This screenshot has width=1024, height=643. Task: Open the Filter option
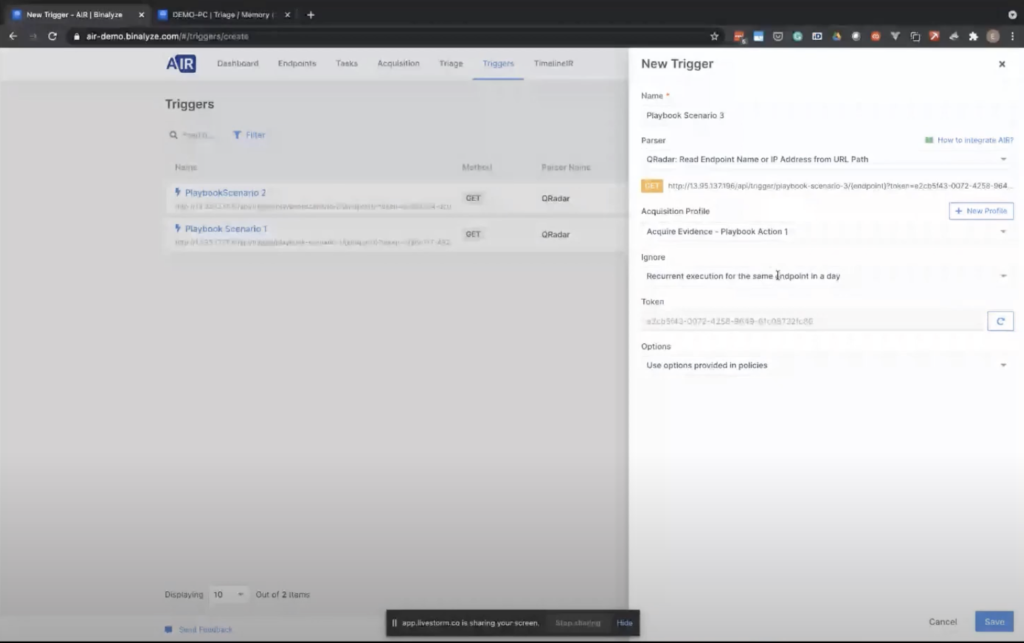(249, 135)
